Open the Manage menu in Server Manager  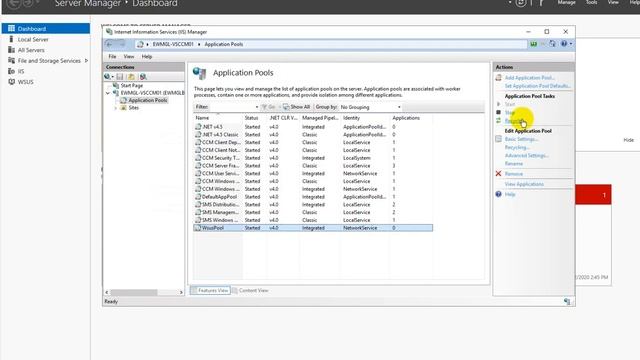coord(567,2)
